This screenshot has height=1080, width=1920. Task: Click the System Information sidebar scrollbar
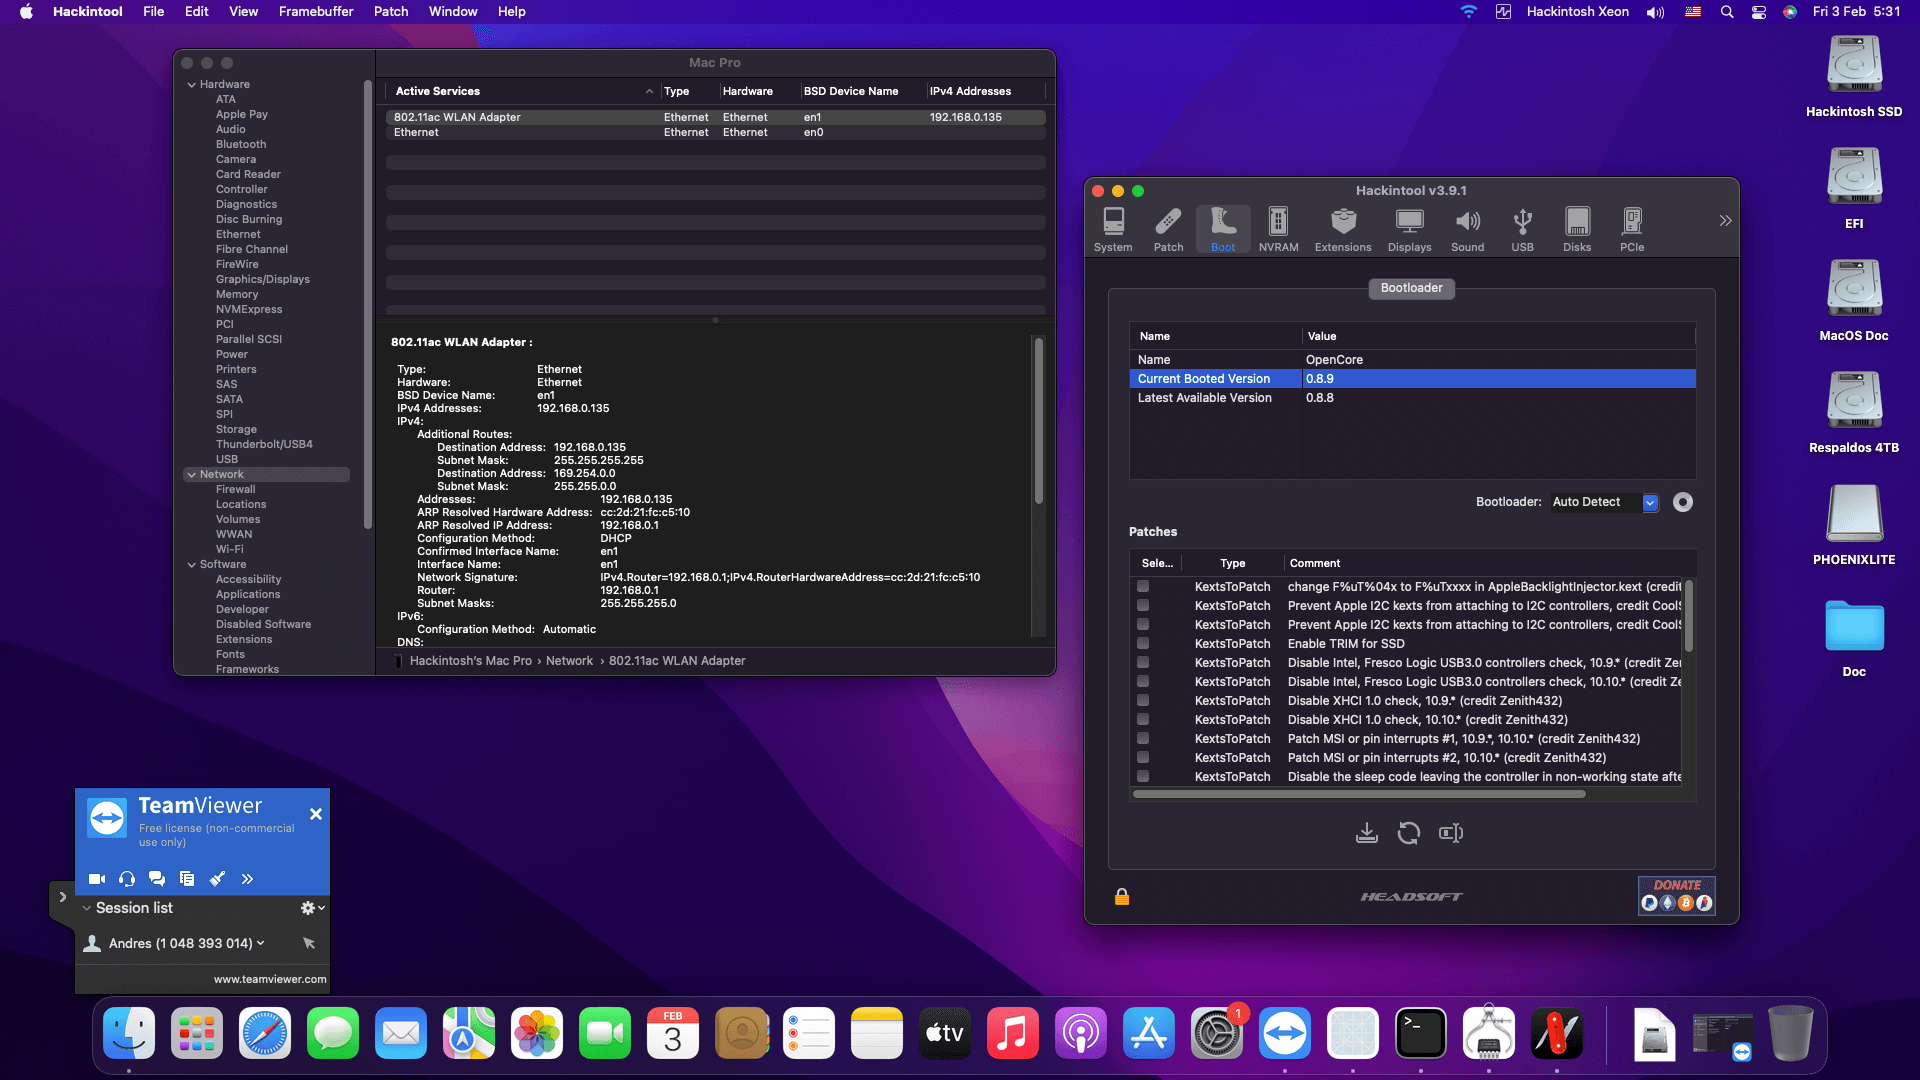[368, 305]
